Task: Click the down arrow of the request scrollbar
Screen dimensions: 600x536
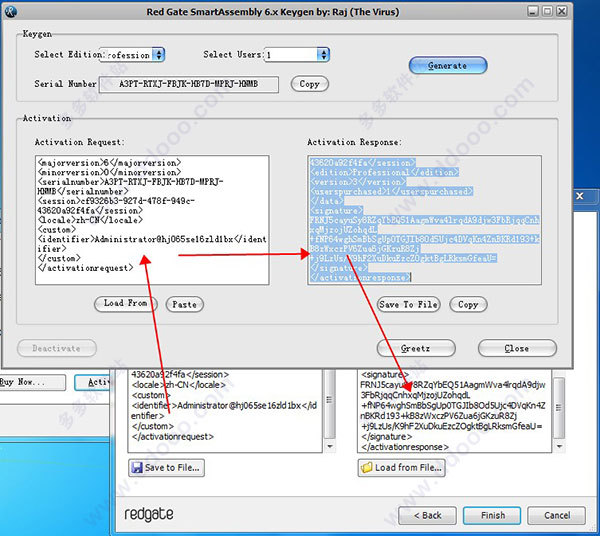Action: click(x=330, y=446)
